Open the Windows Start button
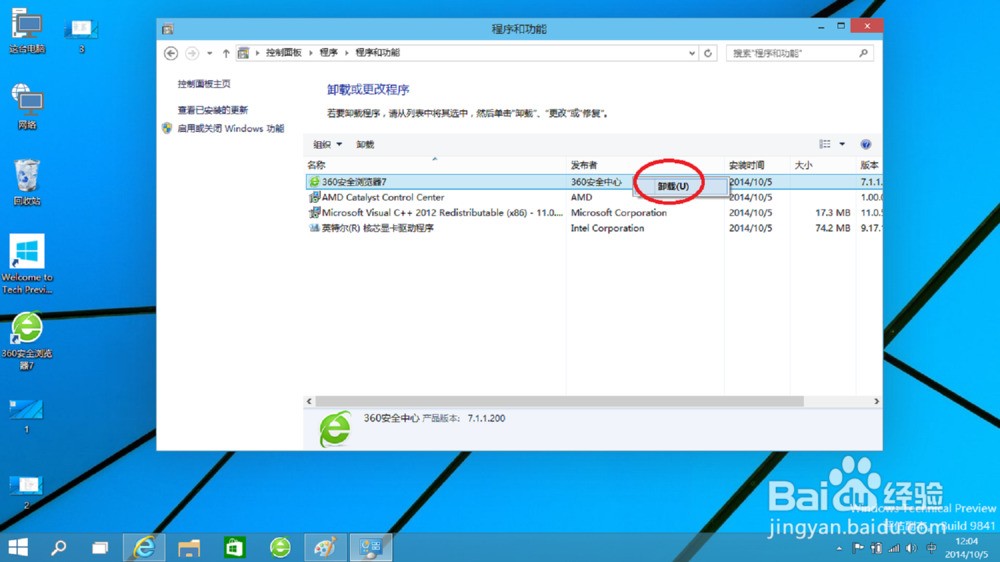Image resolution: width=1000 pixels, height=562 pixels. [18, 547]
